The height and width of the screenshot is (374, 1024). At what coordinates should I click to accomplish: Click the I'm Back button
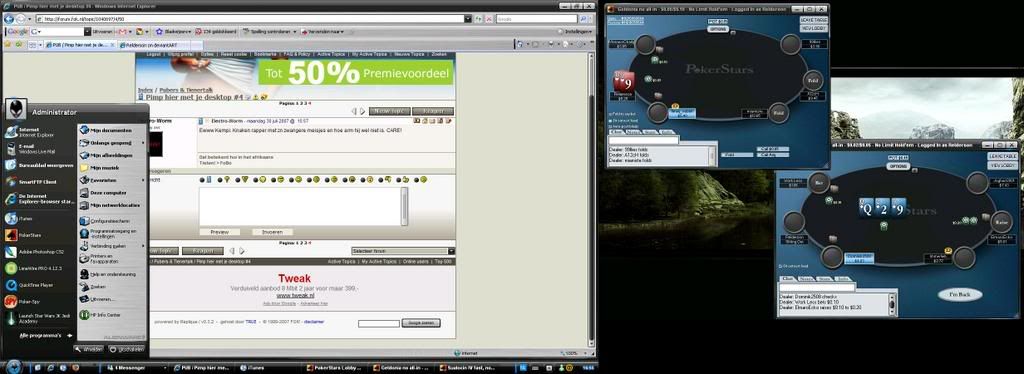click(x=960, y=295)
